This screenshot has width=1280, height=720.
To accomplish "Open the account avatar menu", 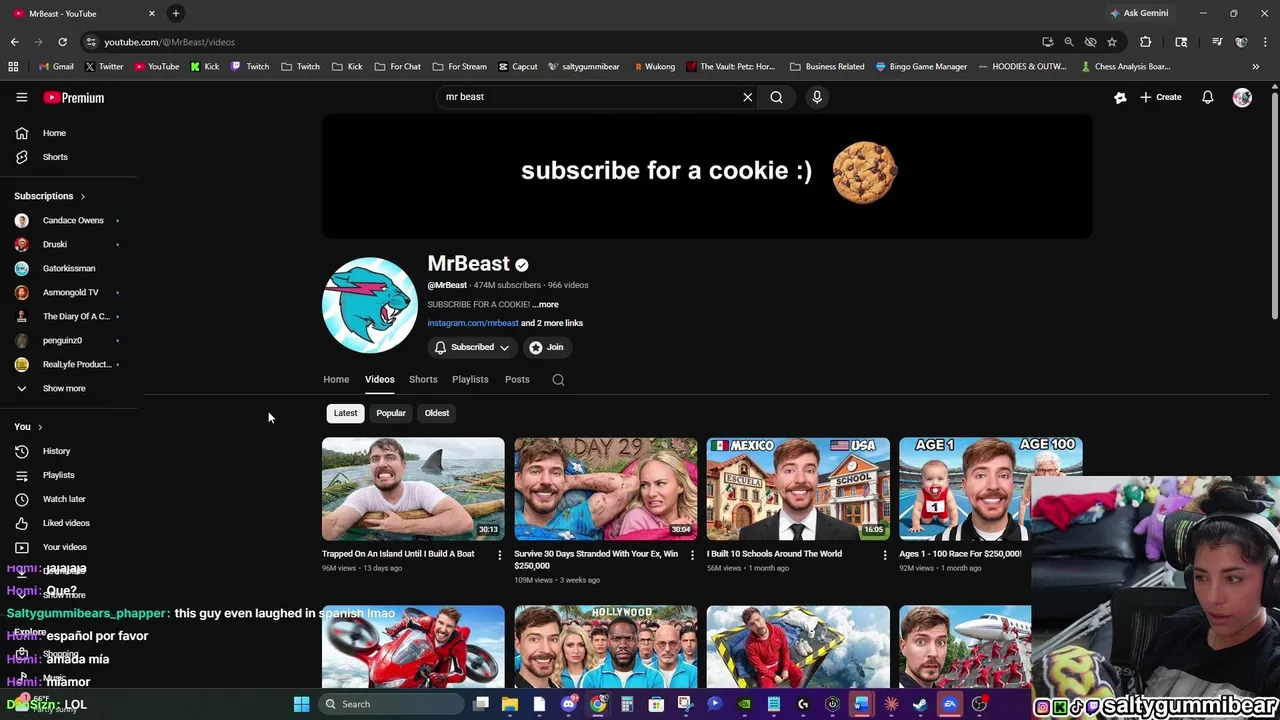I will pyautogui.click(x=1242, y=97).
